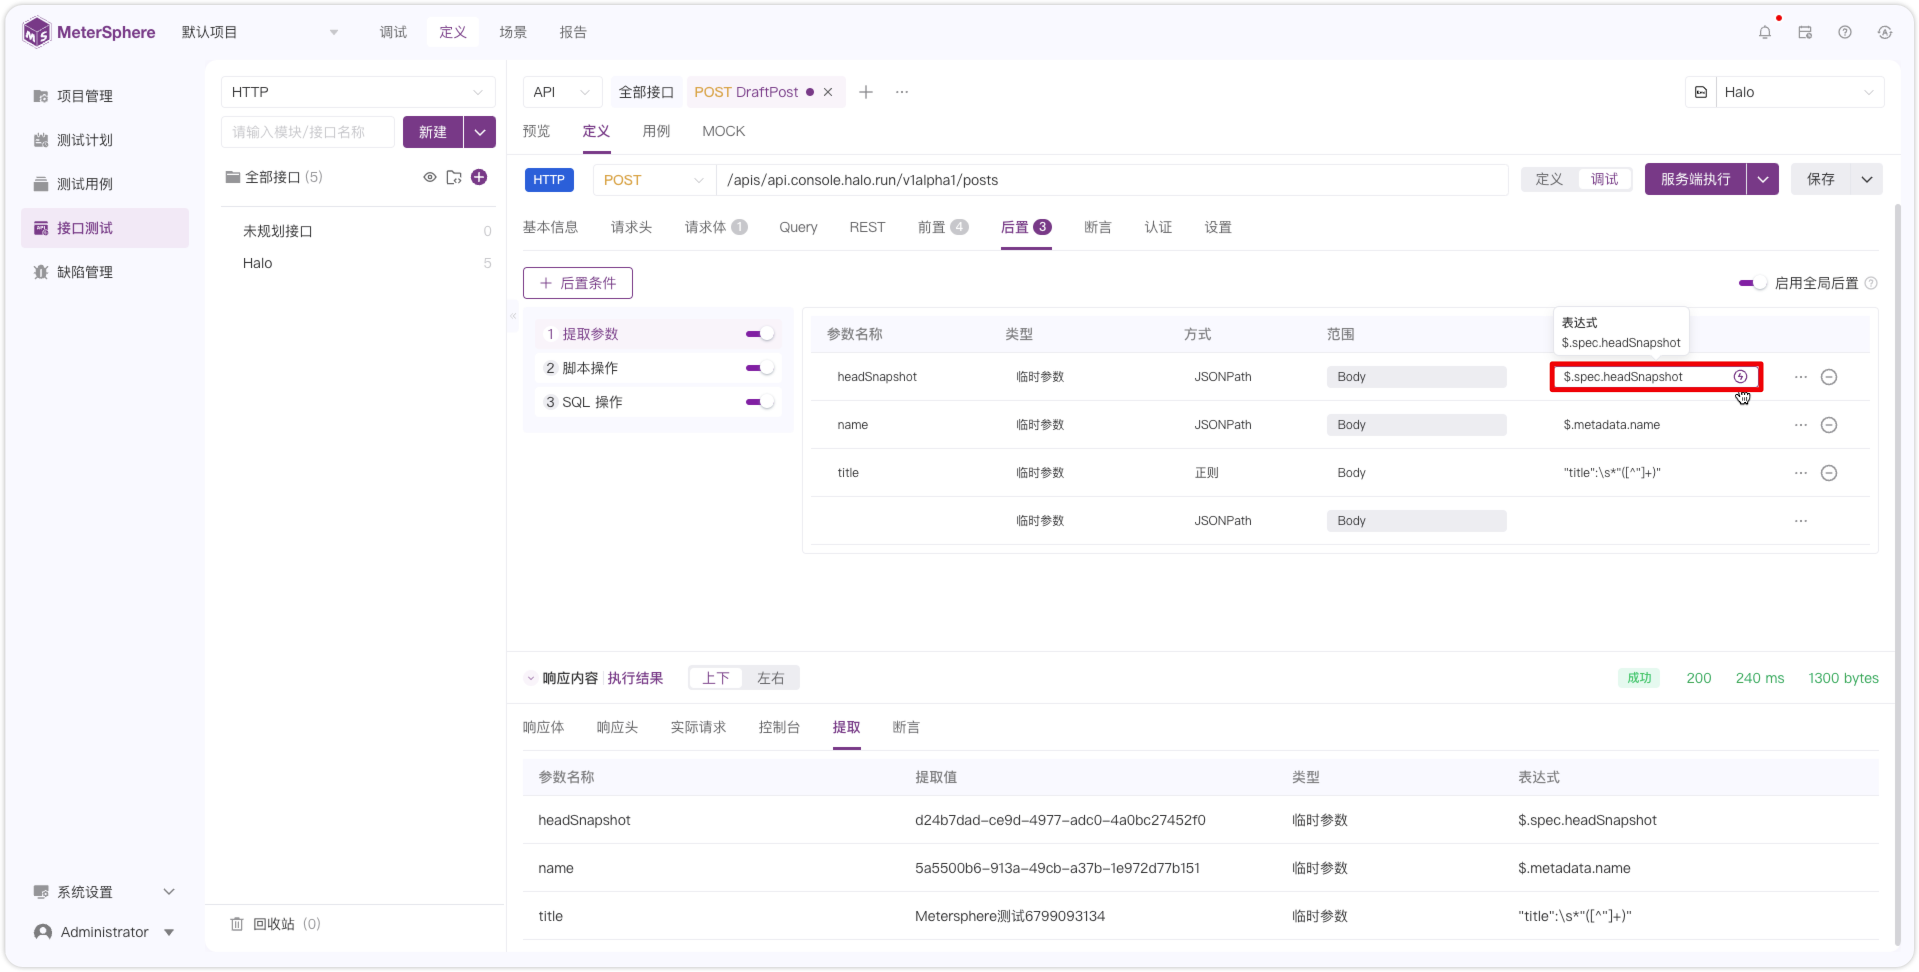The height and width of the screenshot is (972, 1919).
Task: Click the 后置条件 add button
Action: point(578,283)
